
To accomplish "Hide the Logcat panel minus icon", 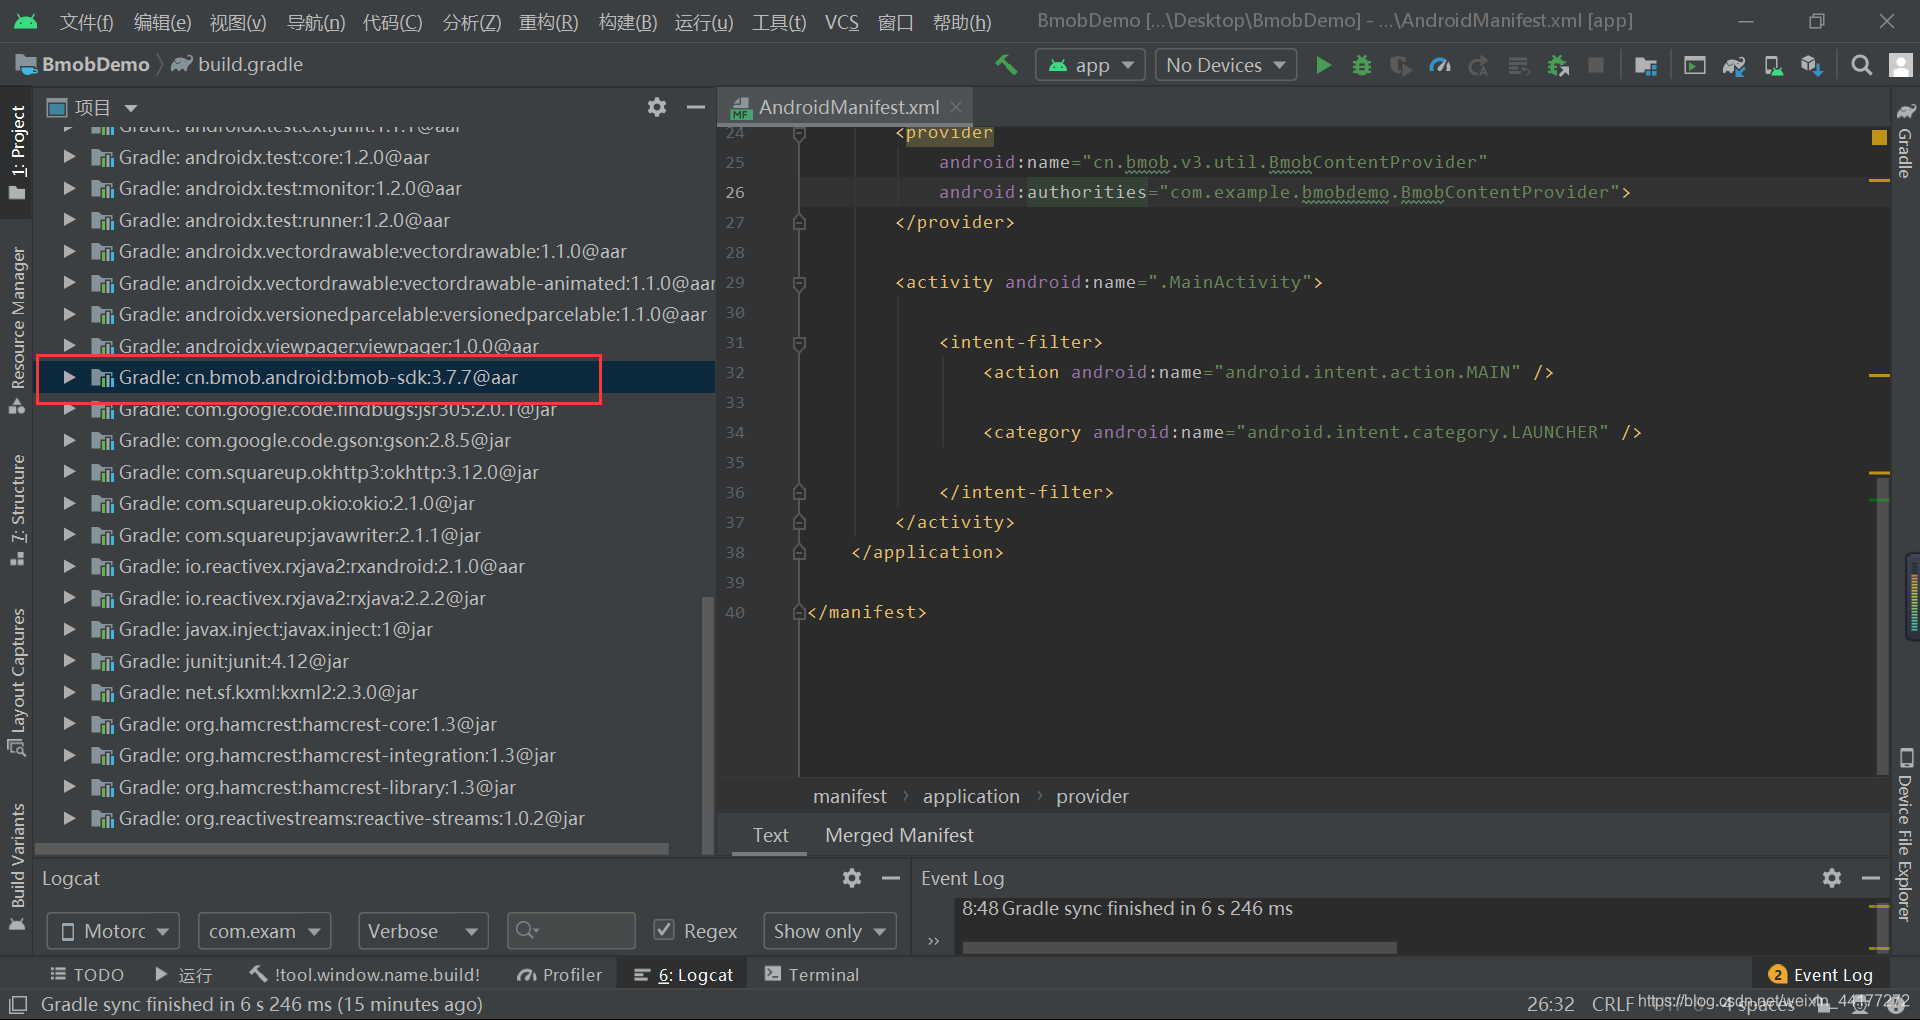I will (891, 878).
